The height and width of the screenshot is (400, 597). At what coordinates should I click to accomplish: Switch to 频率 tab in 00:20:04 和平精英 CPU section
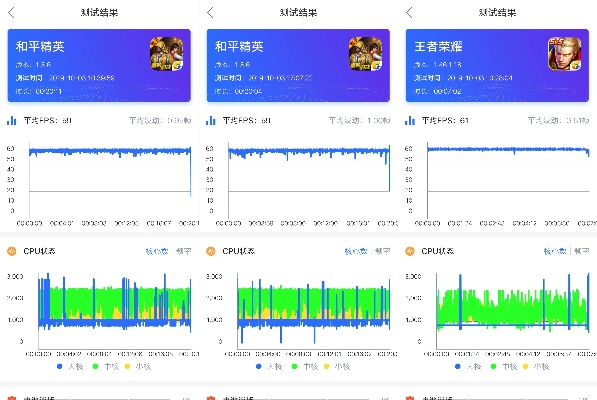[x=383, y=251]
